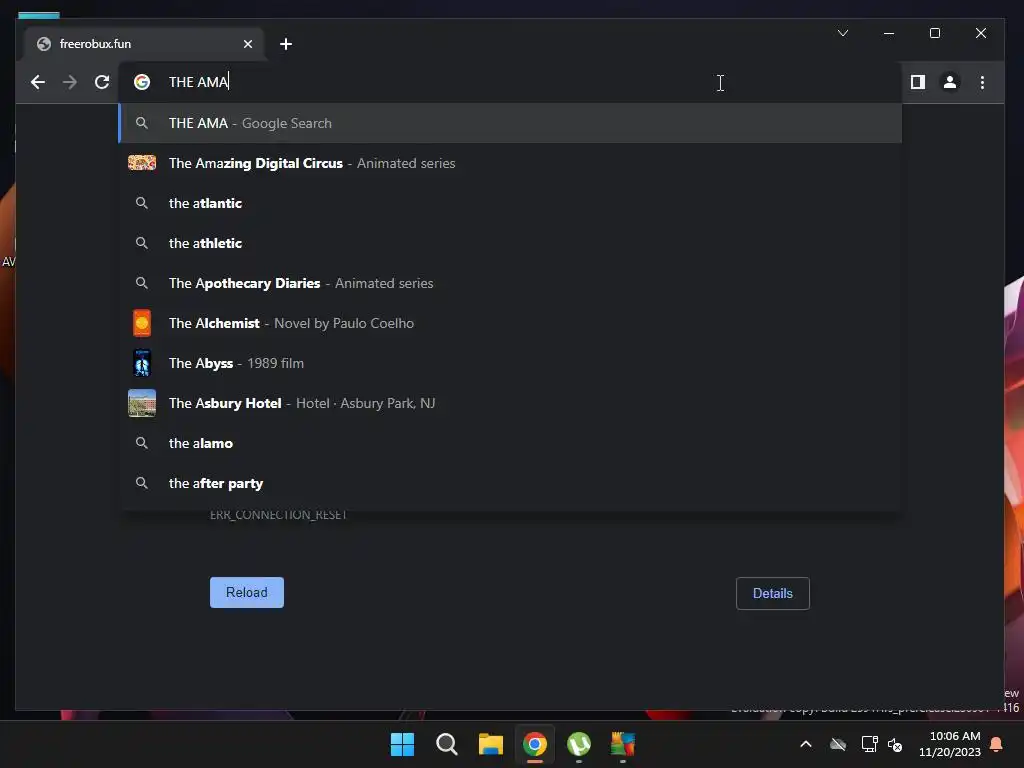This screenshot has width=1024, height=768.
Task: Maximize the Chrome window
Action: pyautogui.click(x=935, y=33)
